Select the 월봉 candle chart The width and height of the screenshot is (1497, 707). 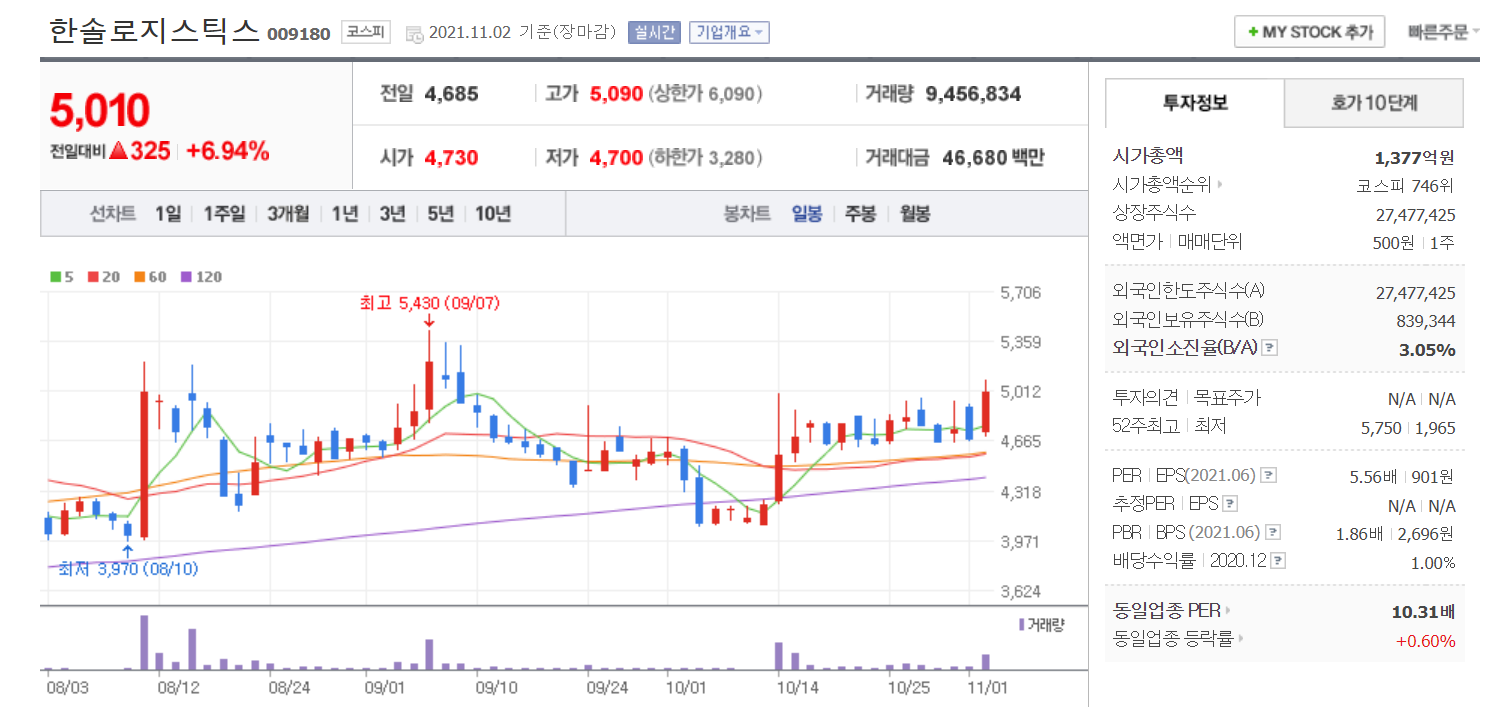tap(914, 213)
